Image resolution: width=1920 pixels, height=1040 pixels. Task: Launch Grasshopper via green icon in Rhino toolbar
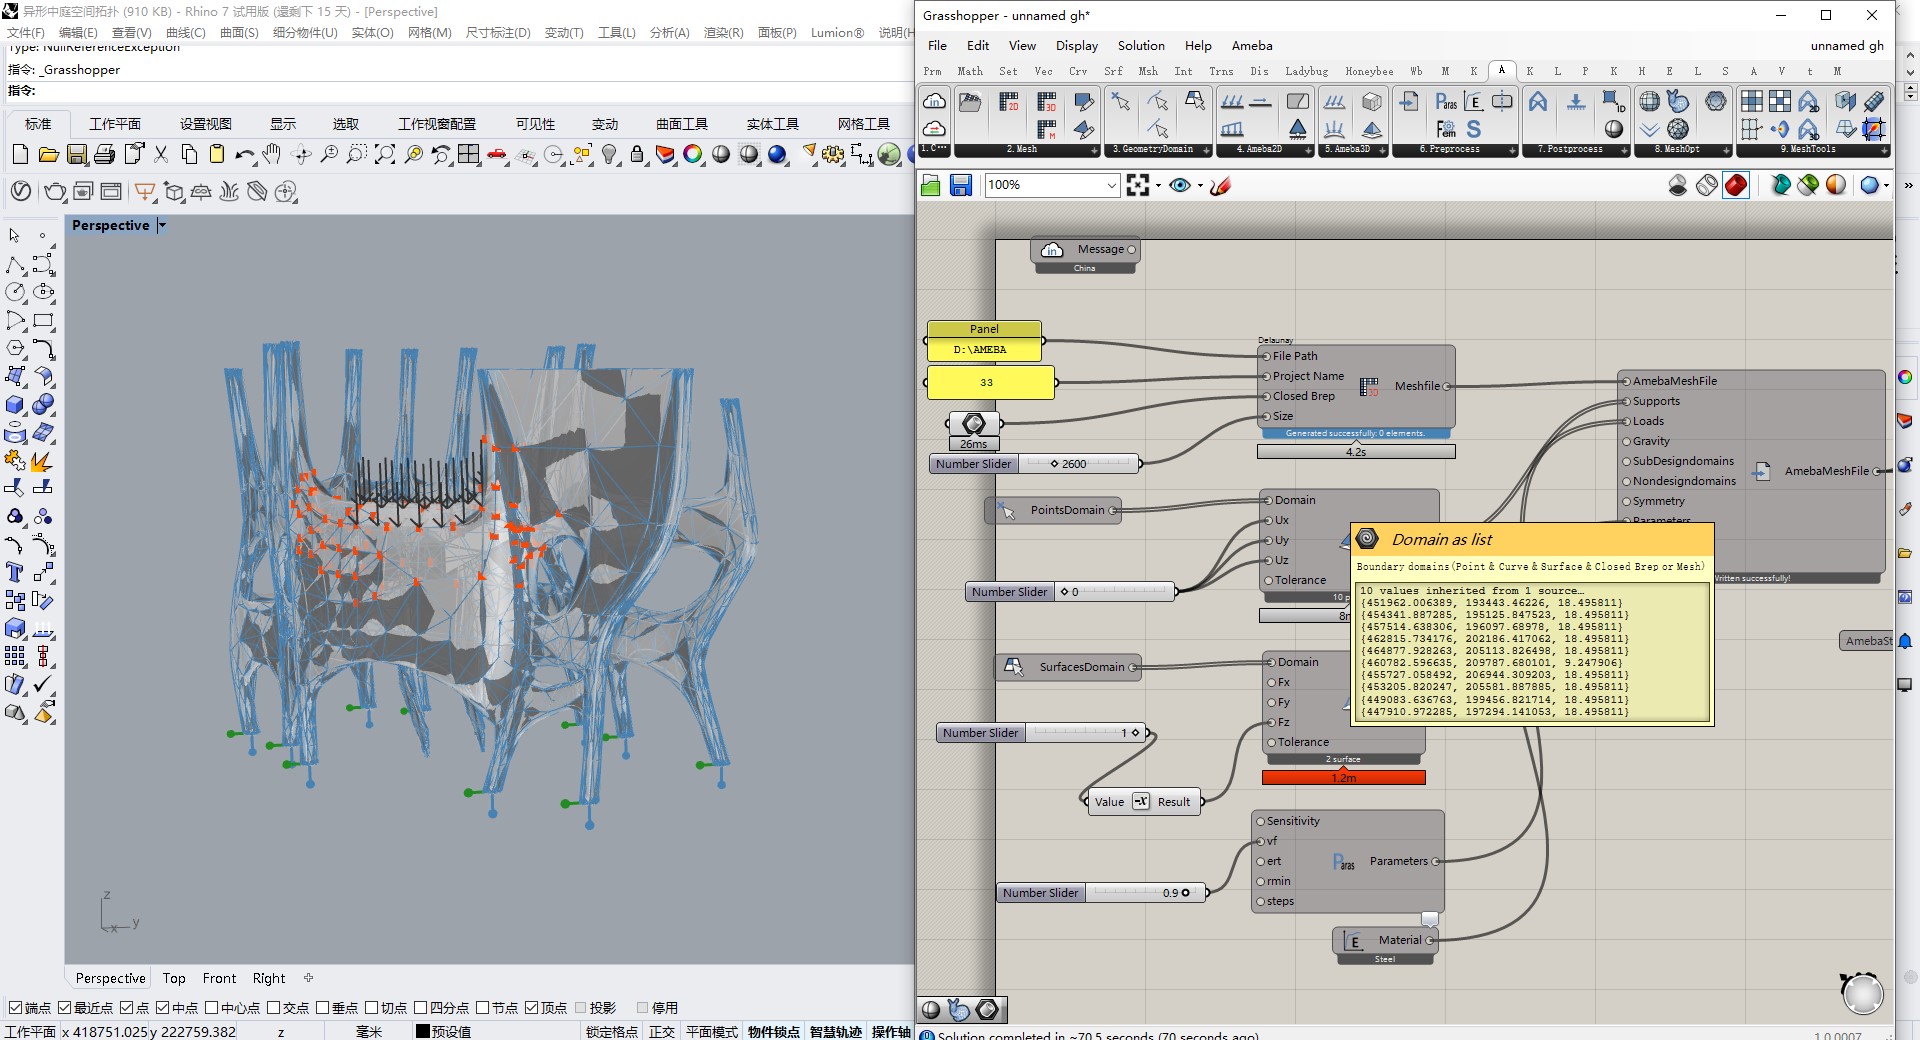click(889, 154)
